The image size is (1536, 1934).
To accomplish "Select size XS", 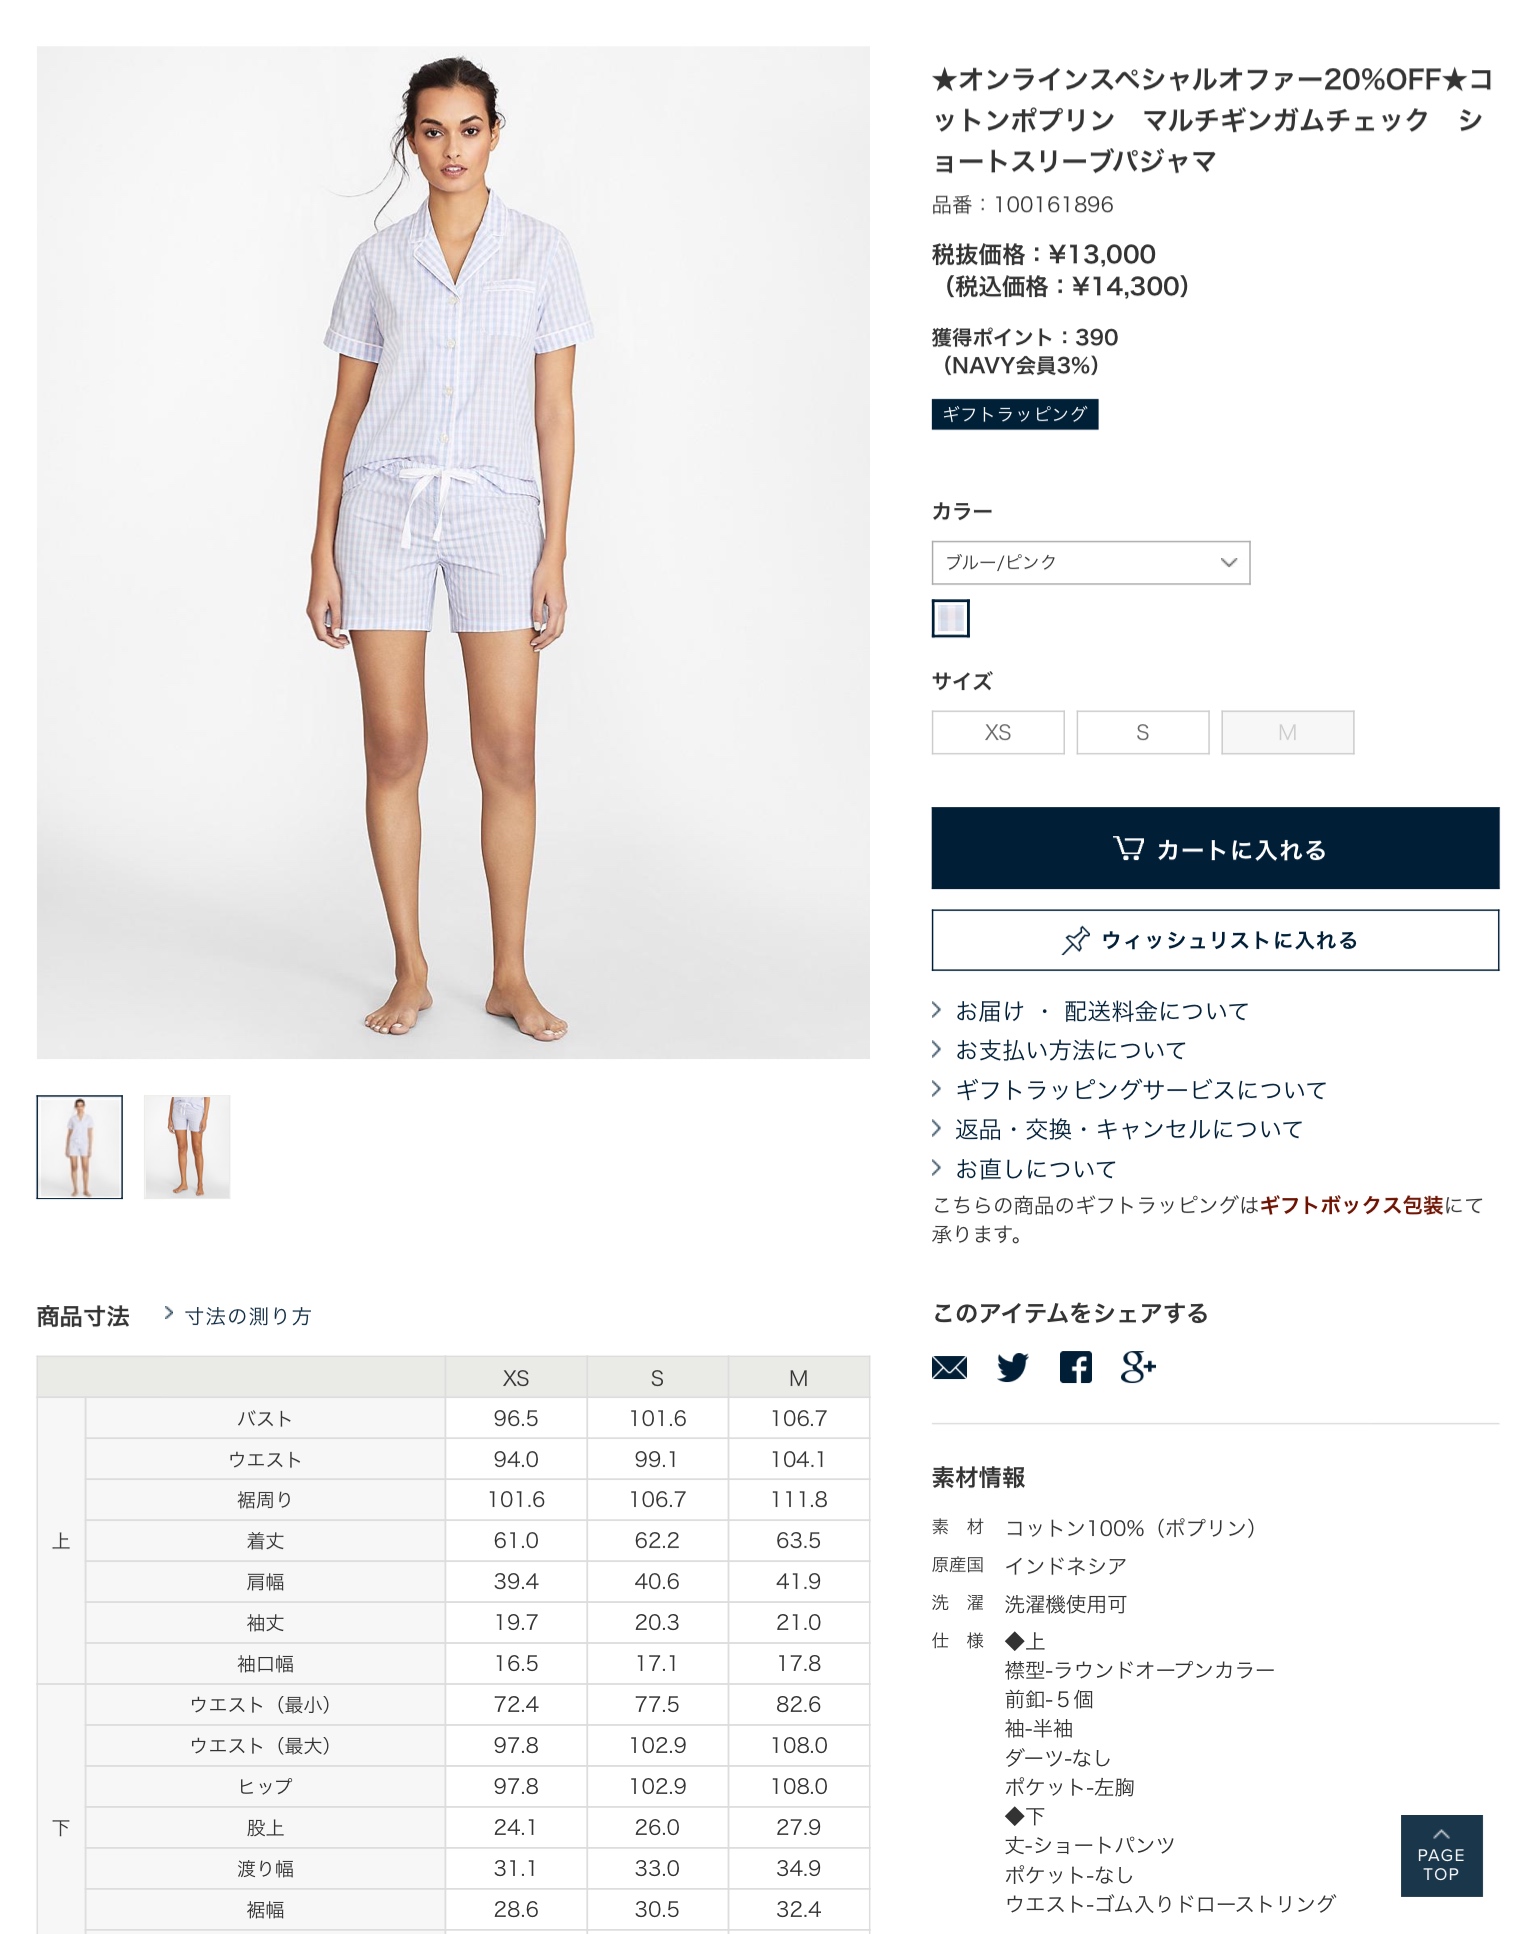I will (998, 732).
